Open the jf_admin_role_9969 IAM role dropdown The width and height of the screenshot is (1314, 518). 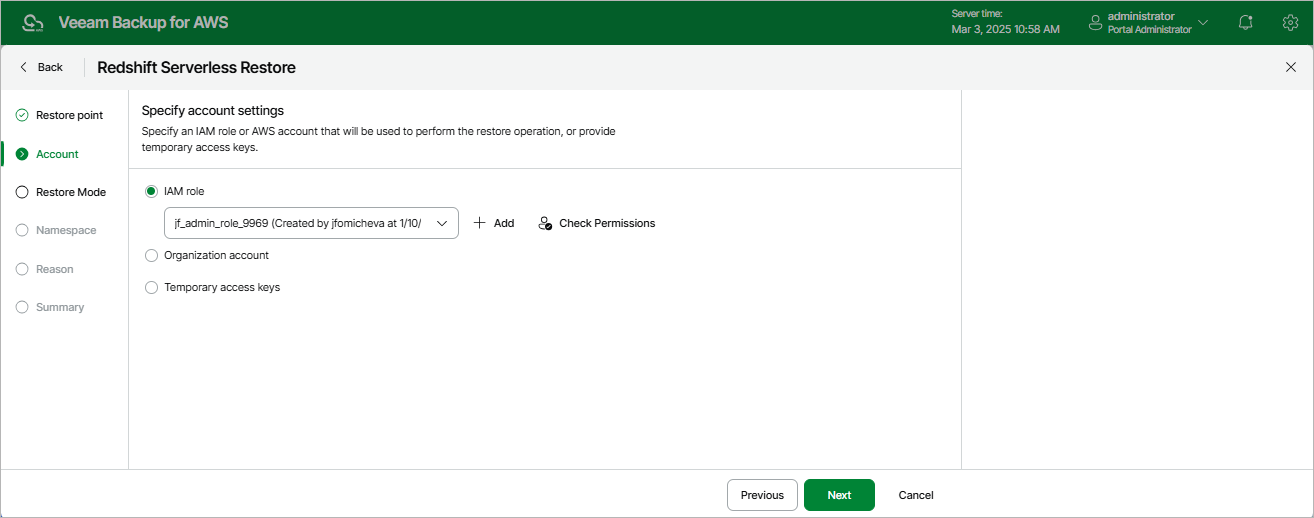310,223
